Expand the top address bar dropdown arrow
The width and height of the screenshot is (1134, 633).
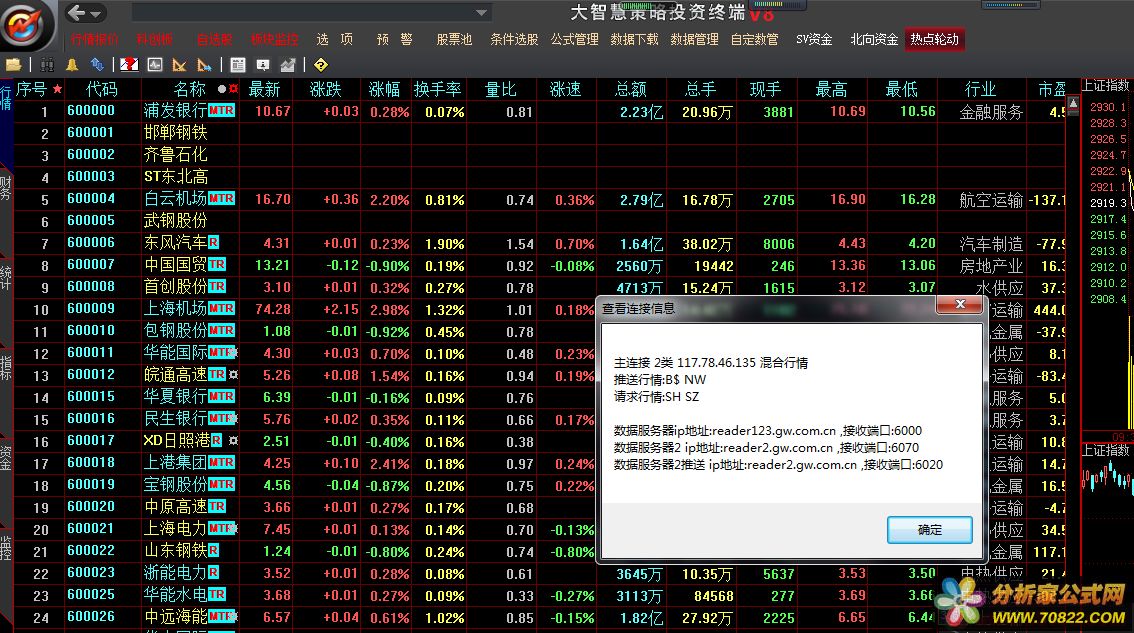click(481, 12)
